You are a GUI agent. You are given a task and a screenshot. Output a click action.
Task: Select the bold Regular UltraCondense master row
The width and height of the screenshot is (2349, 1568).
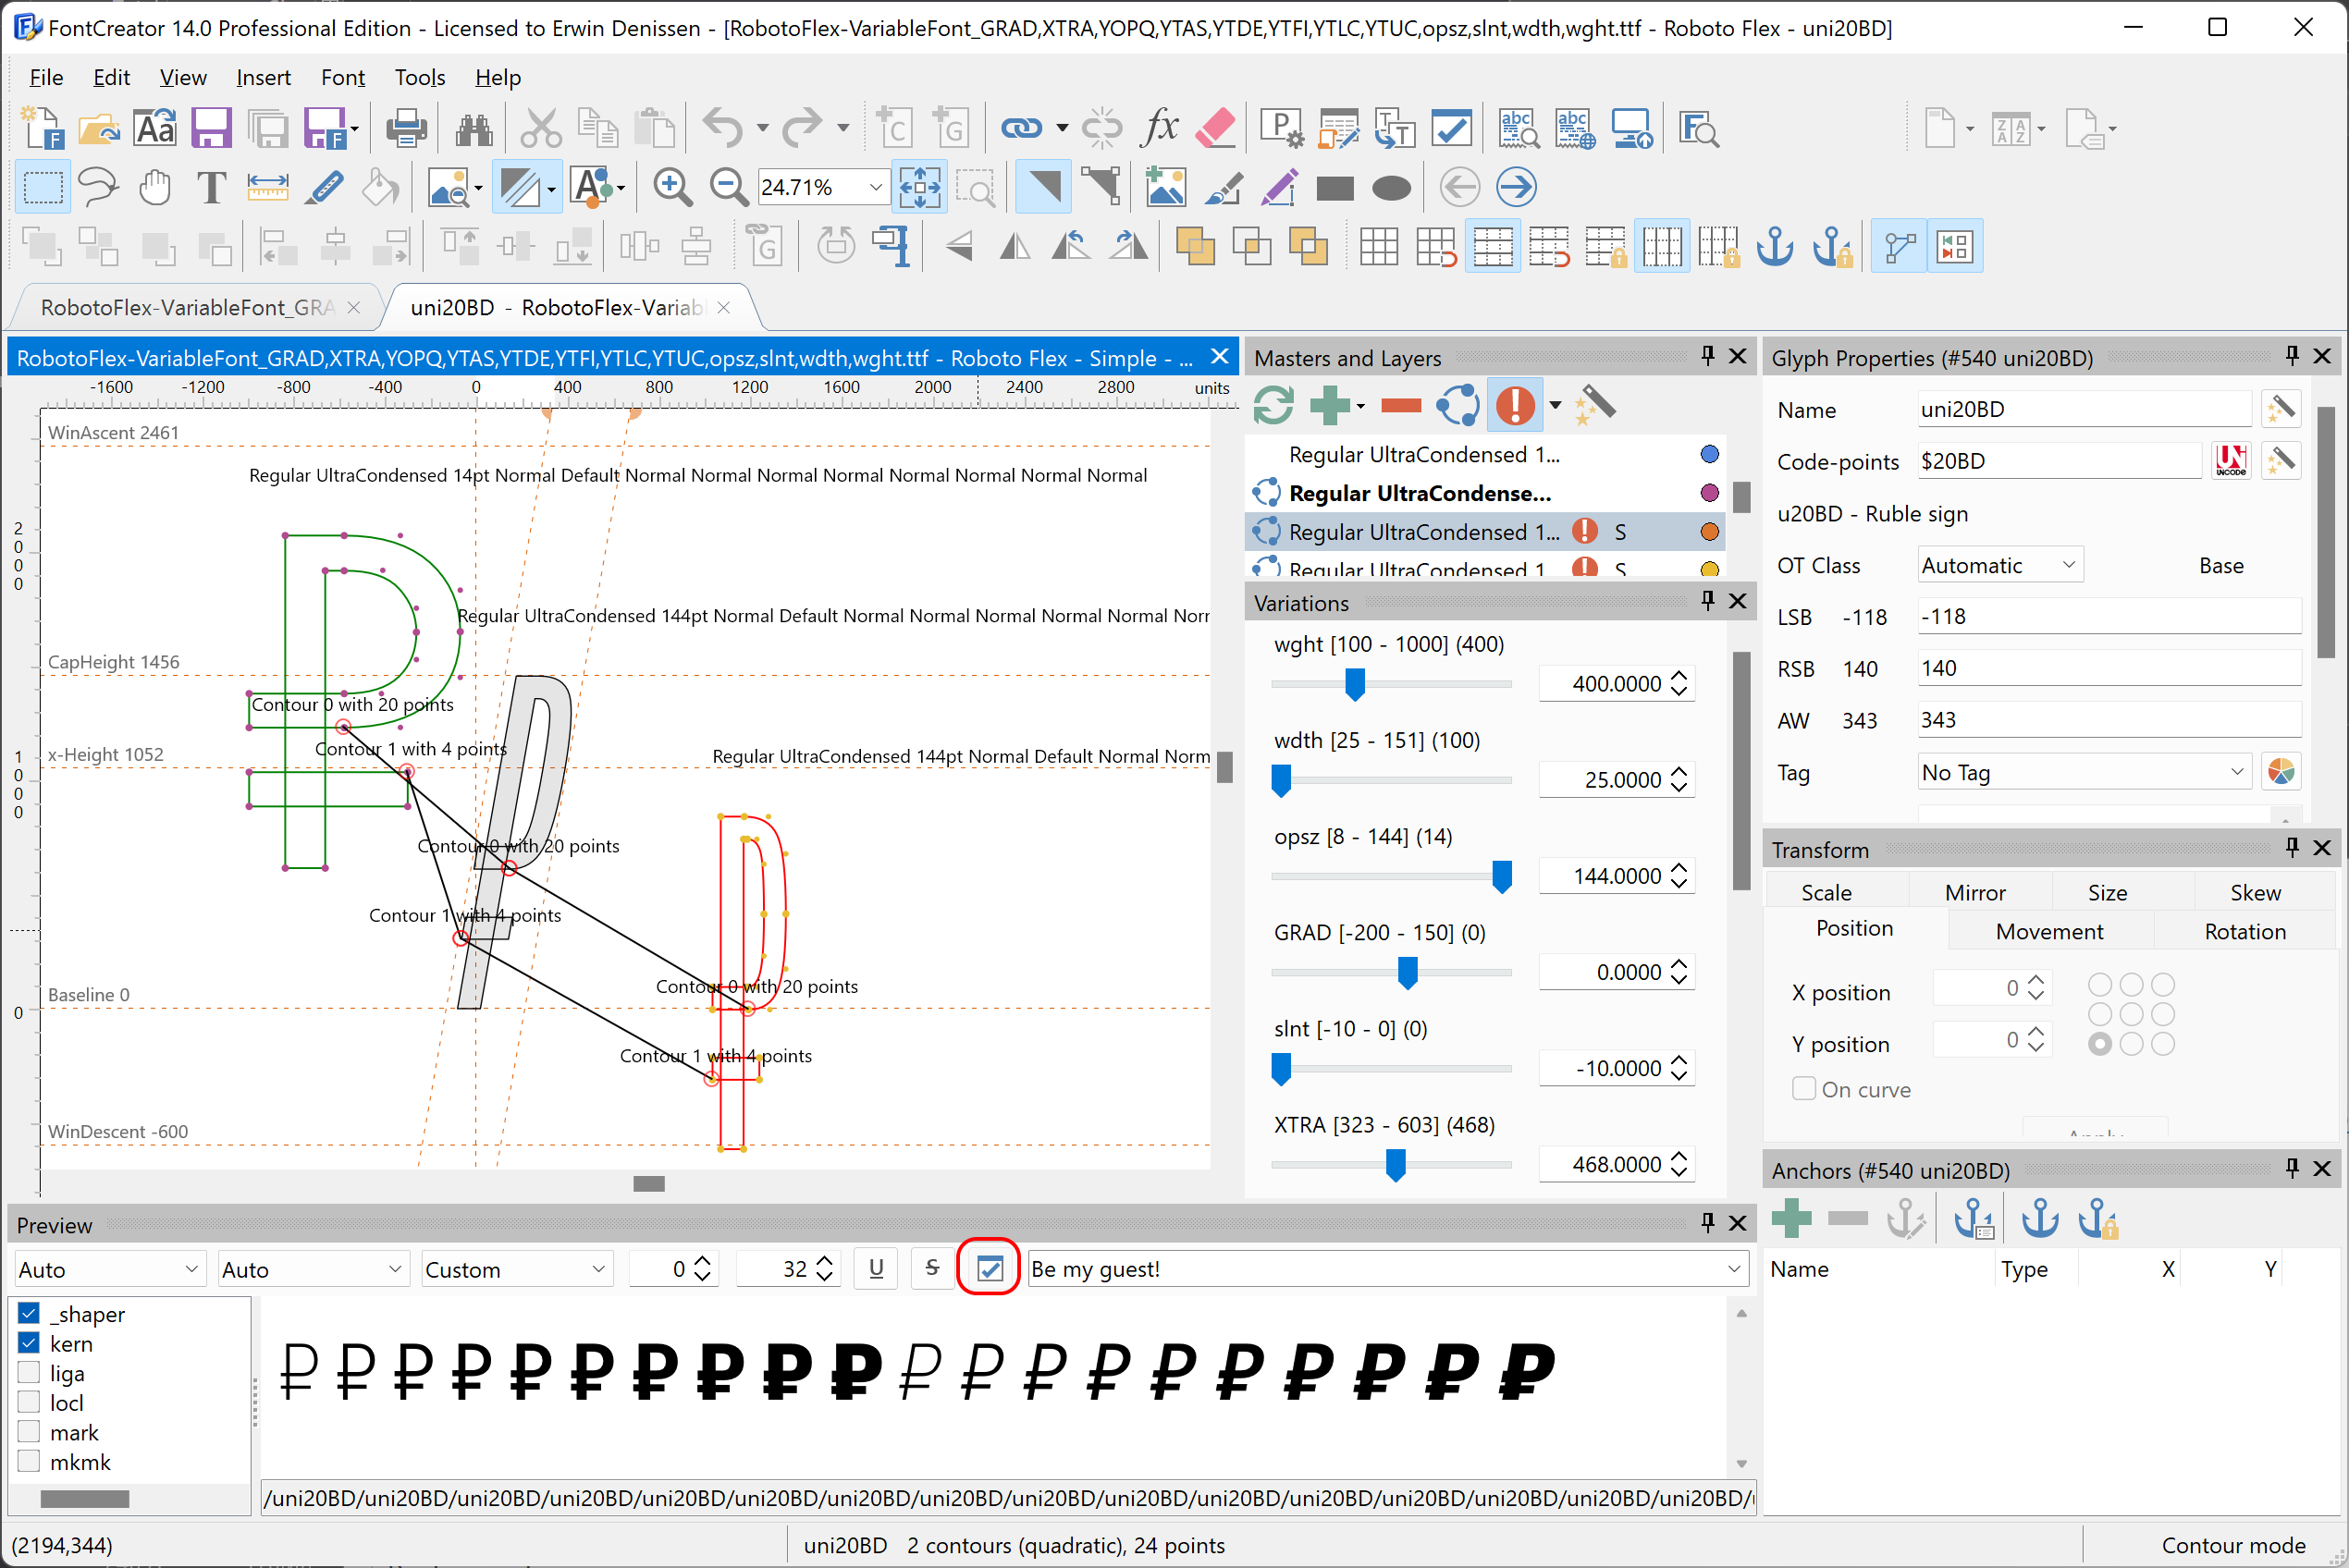(1485, 493)
